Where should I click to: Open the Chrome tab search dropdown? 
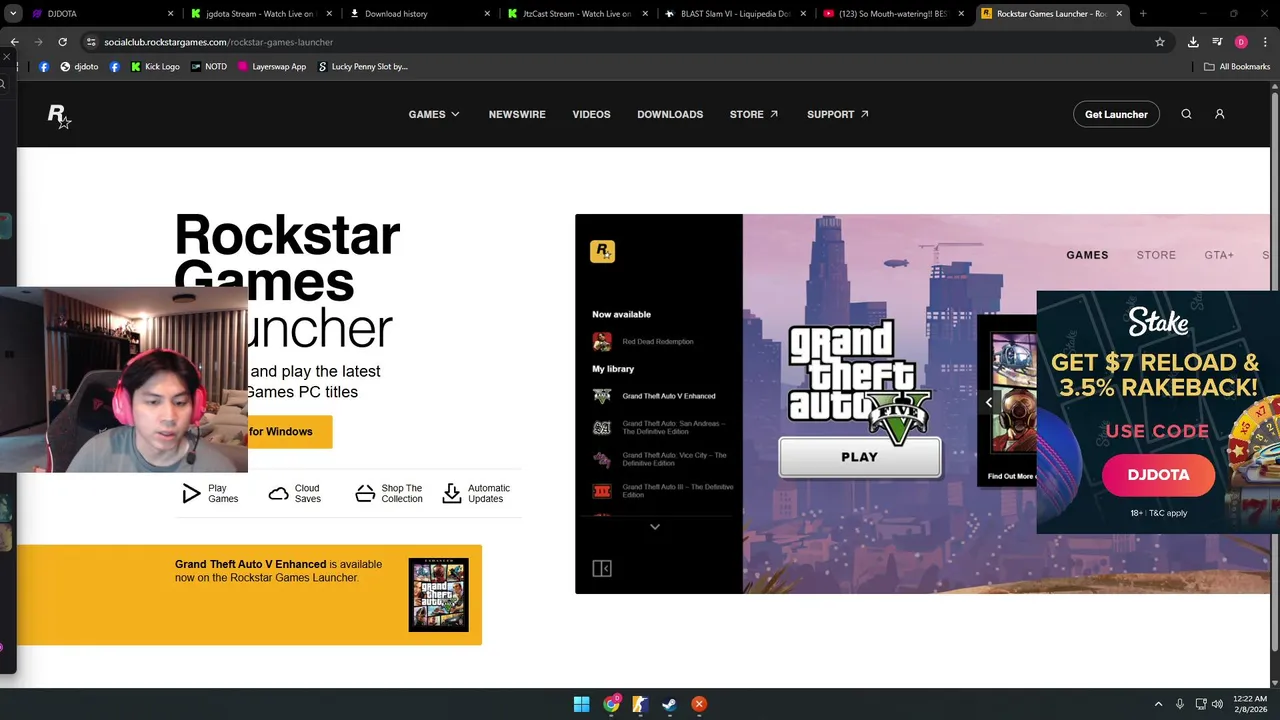pos(13,14)
